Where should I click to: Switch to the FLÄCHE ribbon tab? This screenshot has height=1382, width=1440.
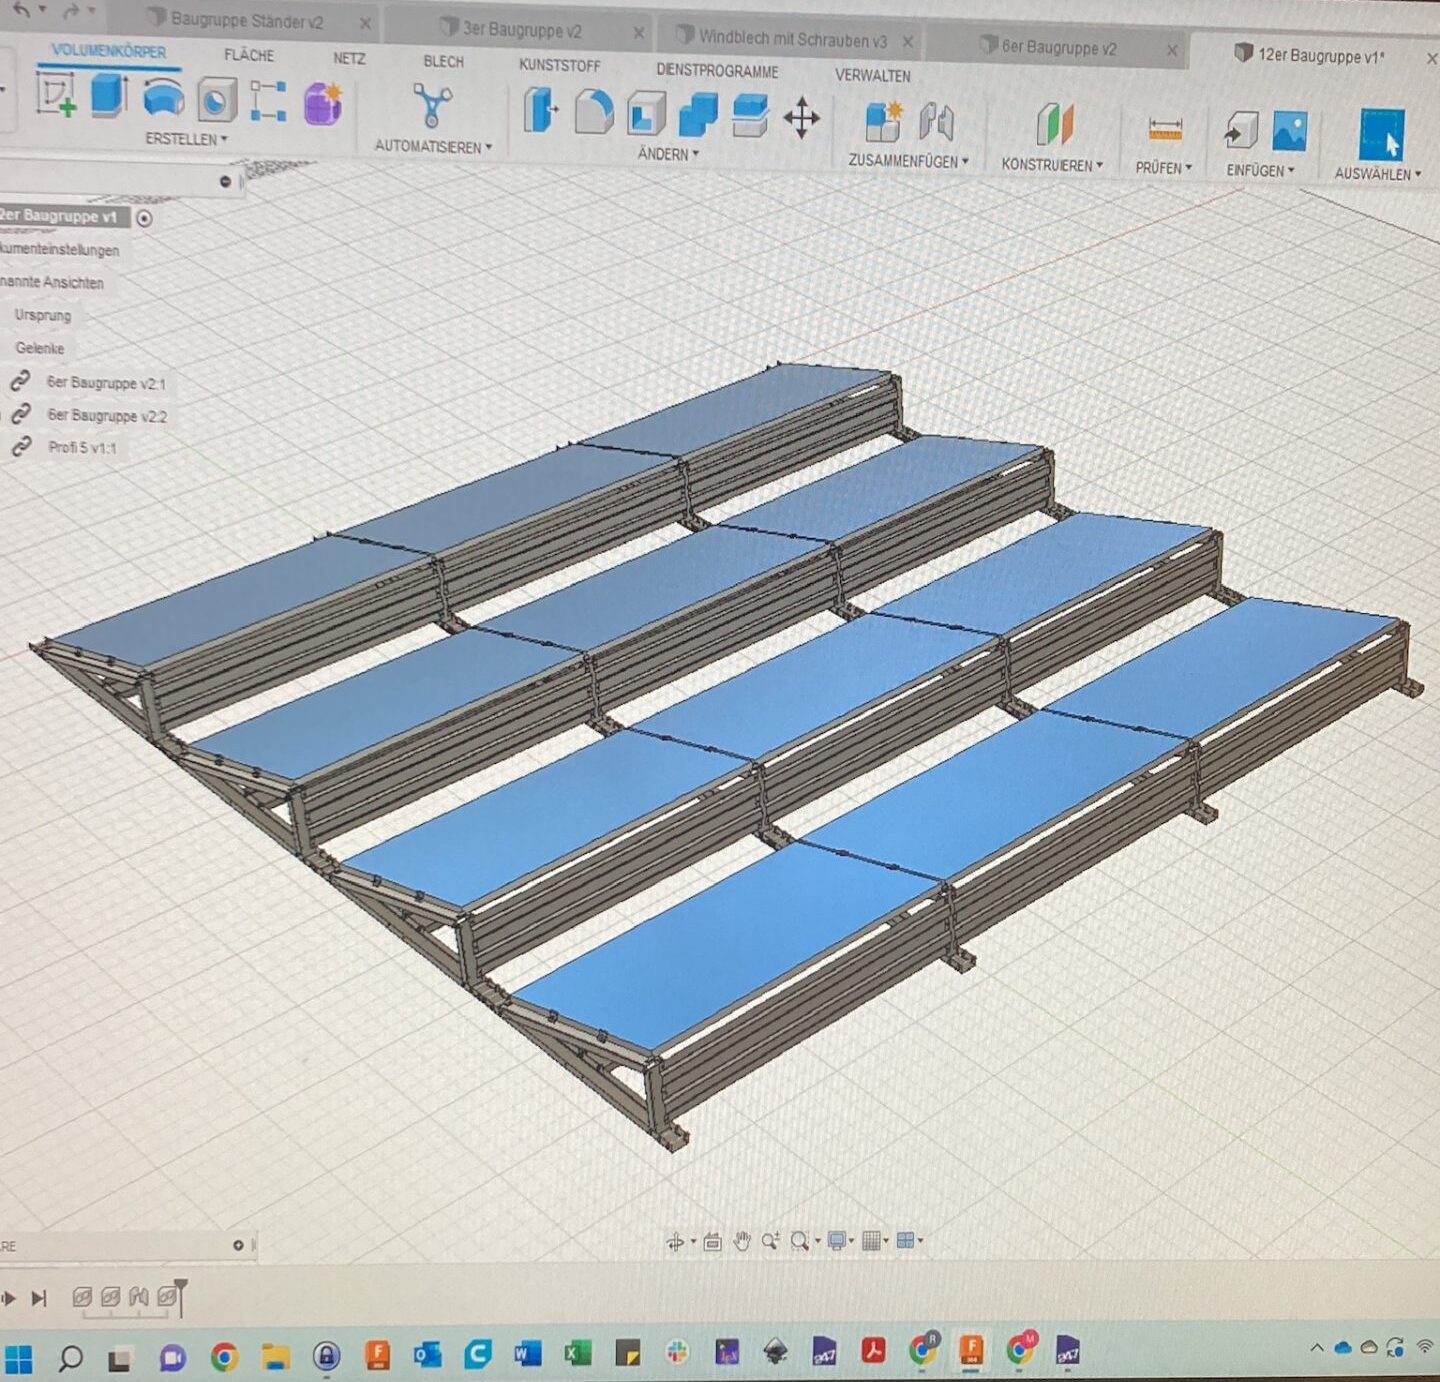(x=249, y=55)
